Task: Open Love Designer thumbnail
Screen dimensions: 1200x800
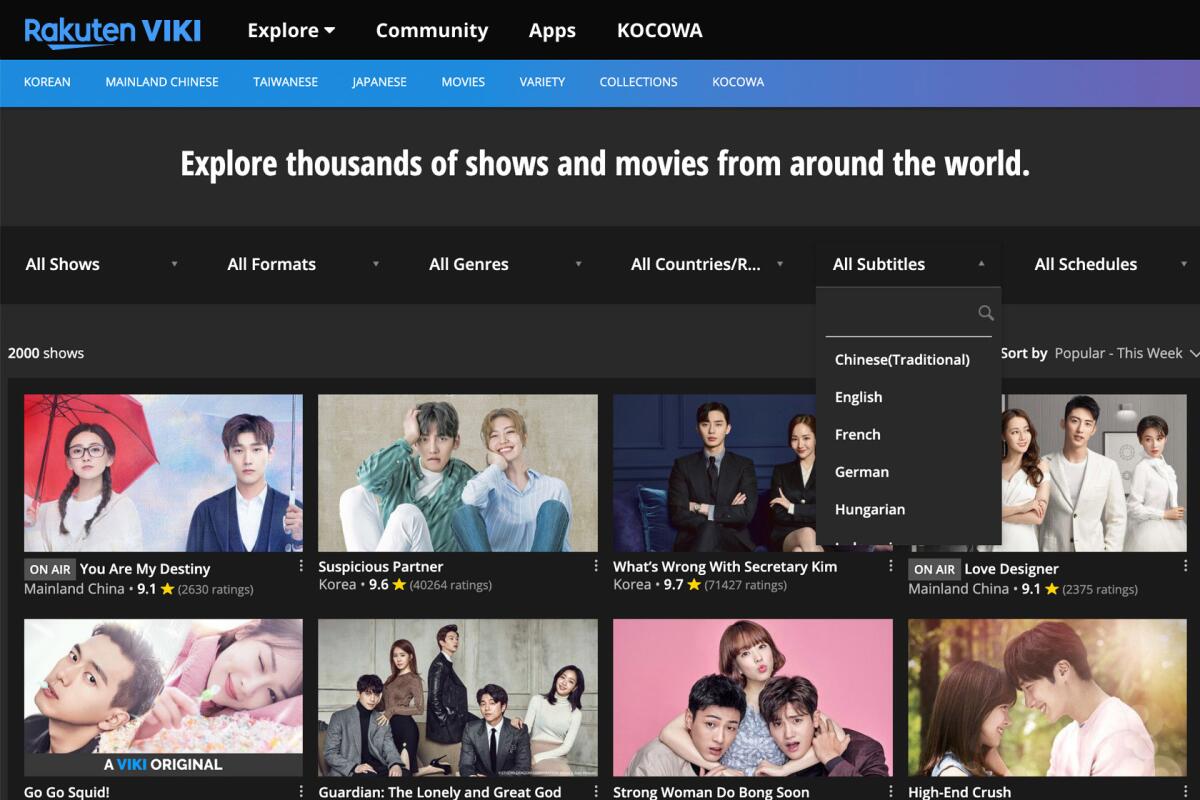Action: [1094, 473]
